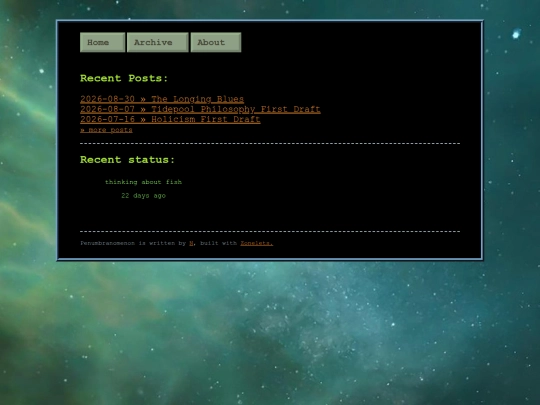Open the About navigation button
This screenshot has height=405, width=540.
click(x=216, y=42)
